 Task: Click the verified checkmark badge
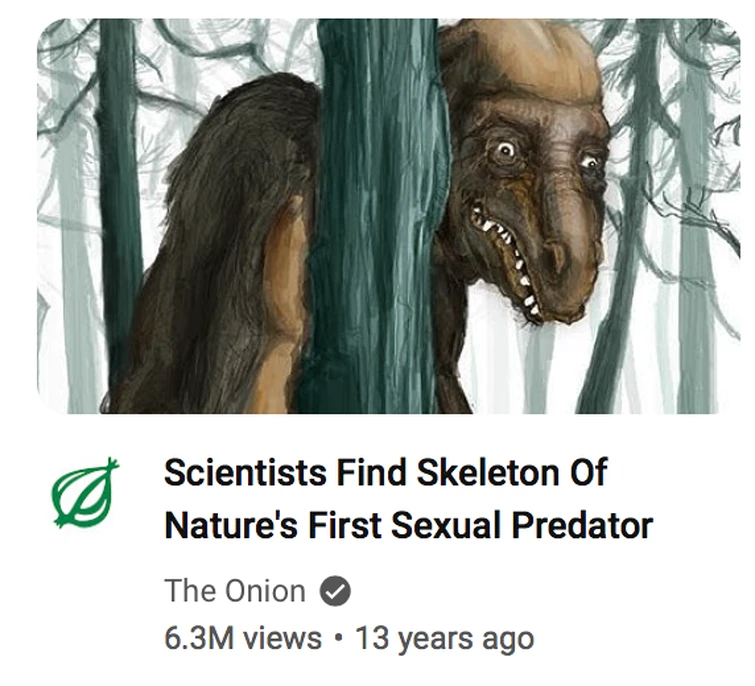tap(335, 590)
